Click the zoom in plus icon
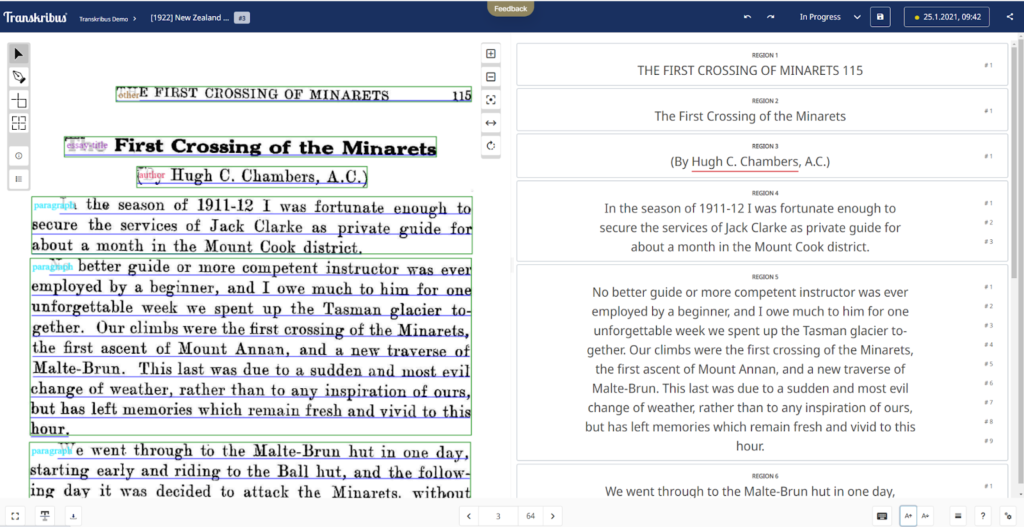Viewport: 1024px width, 527px height. [491, 54]
